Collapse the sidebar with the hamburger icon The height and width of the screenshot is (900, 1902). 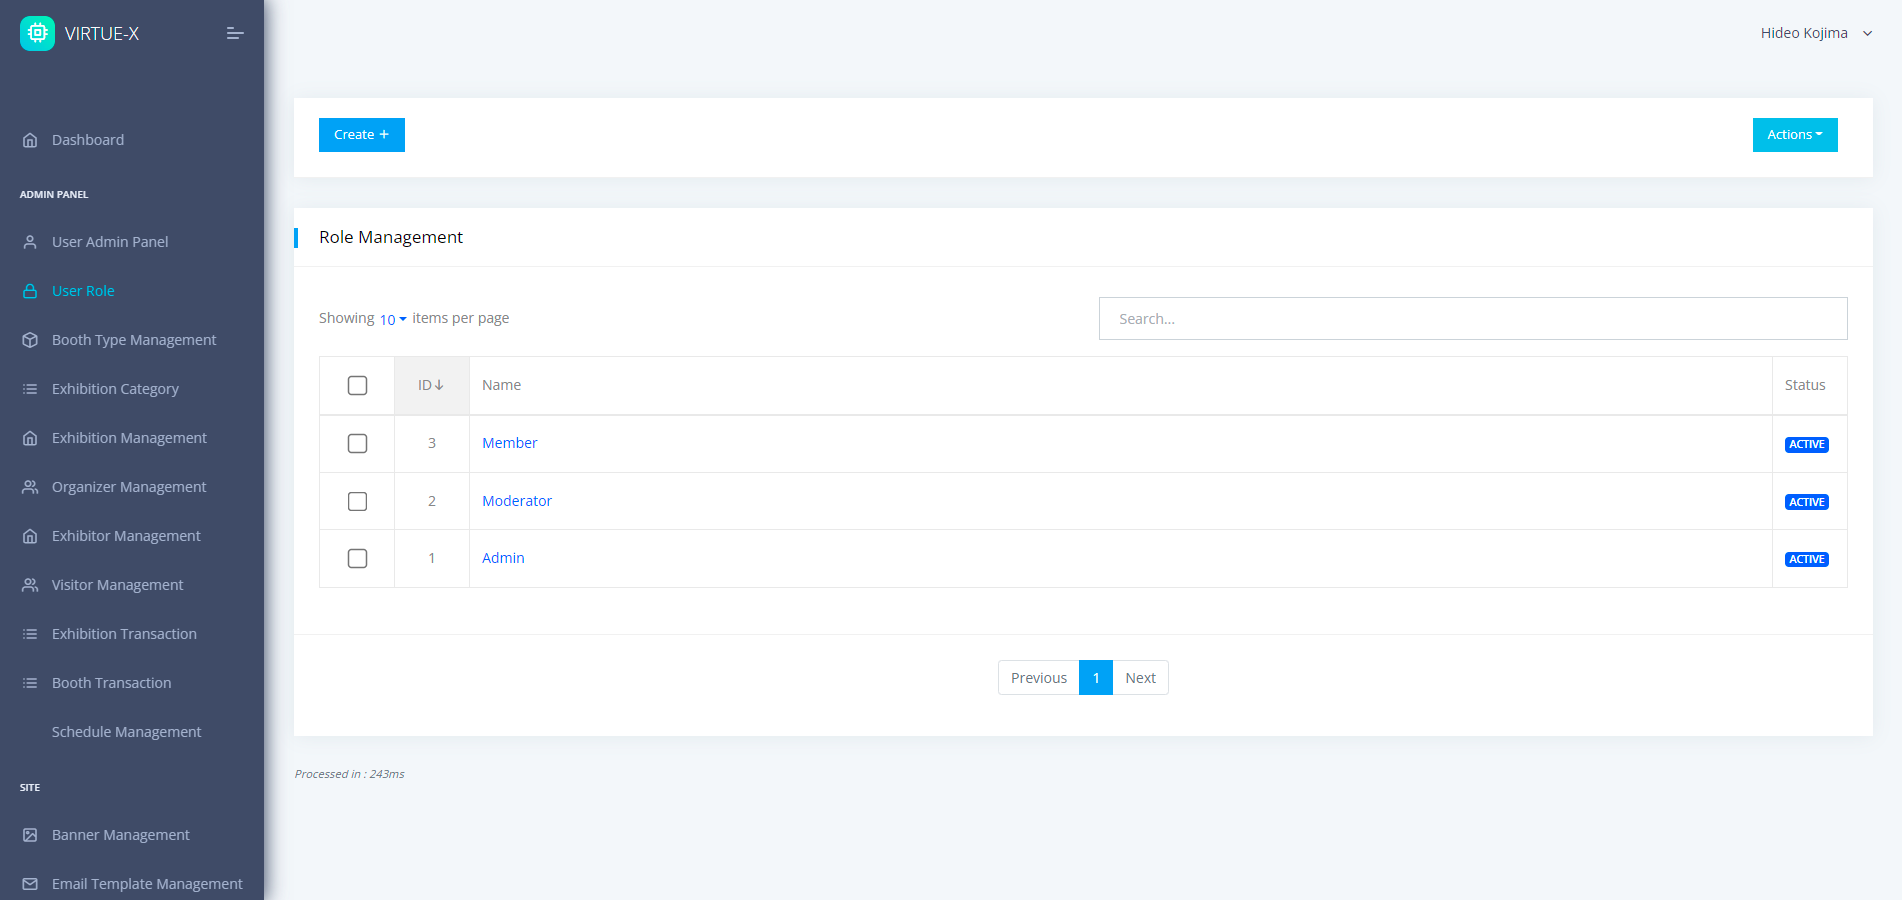[x=235, y=33]
